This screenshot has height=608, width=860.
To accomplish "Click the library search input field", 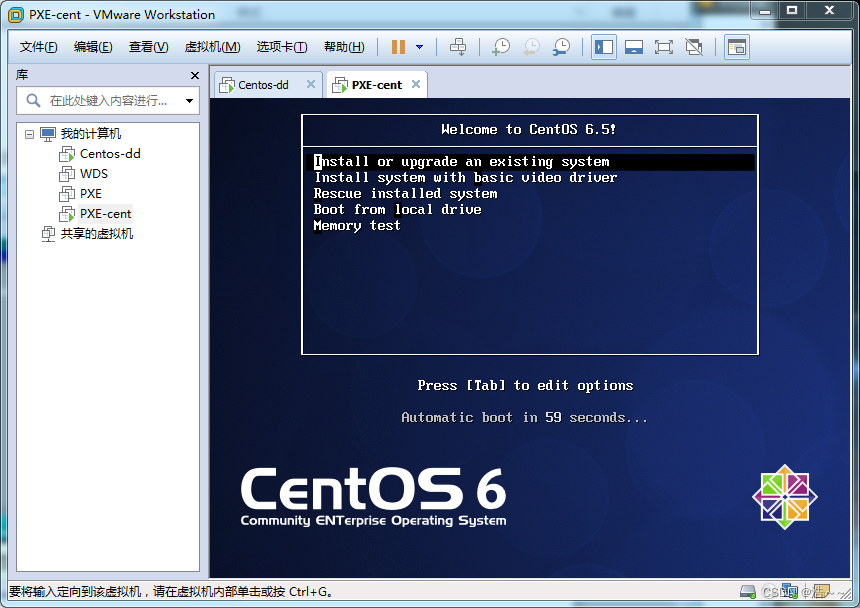I will click(110, 101).
